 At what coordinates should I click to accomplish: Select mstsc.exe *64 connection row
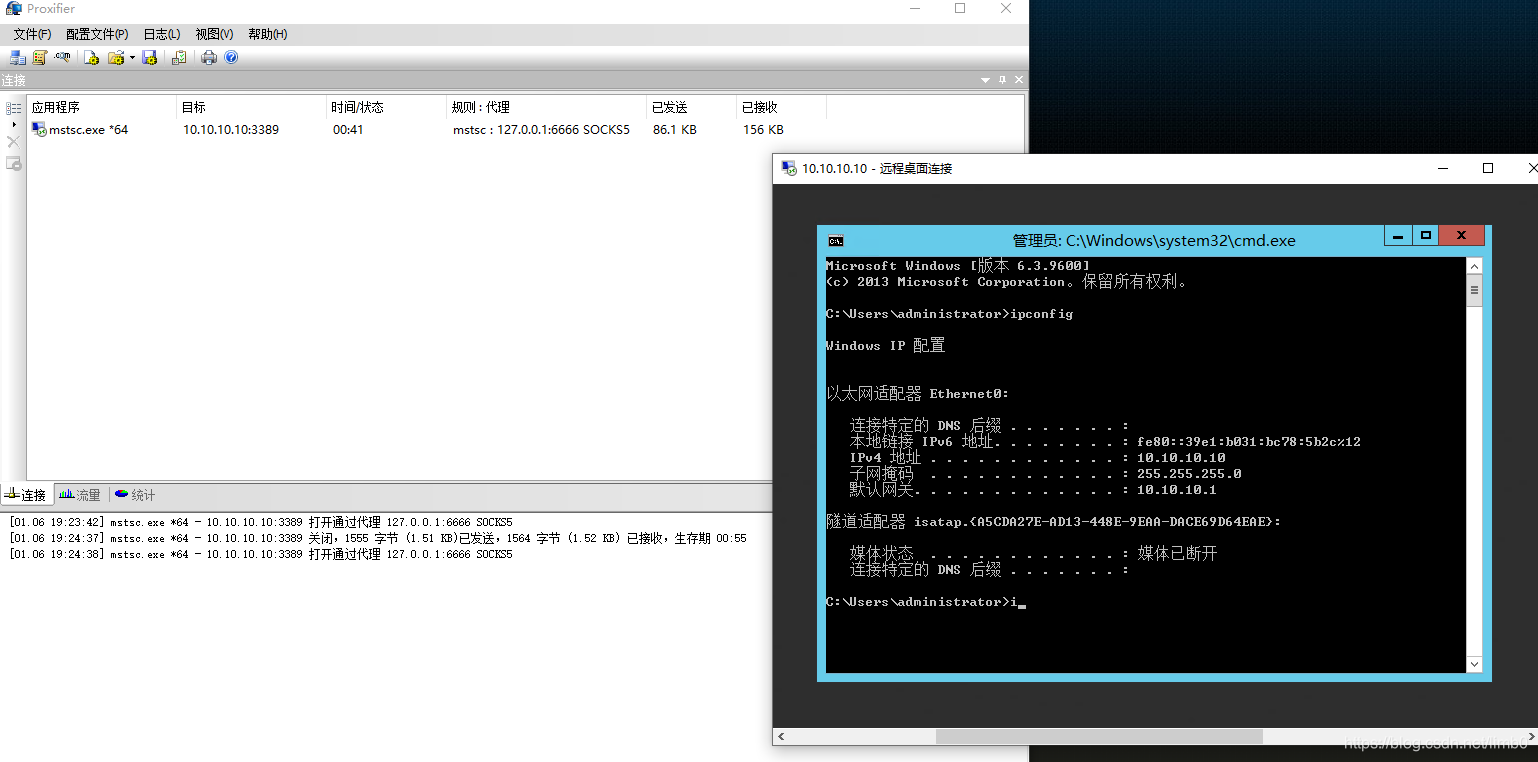point(525,129)
